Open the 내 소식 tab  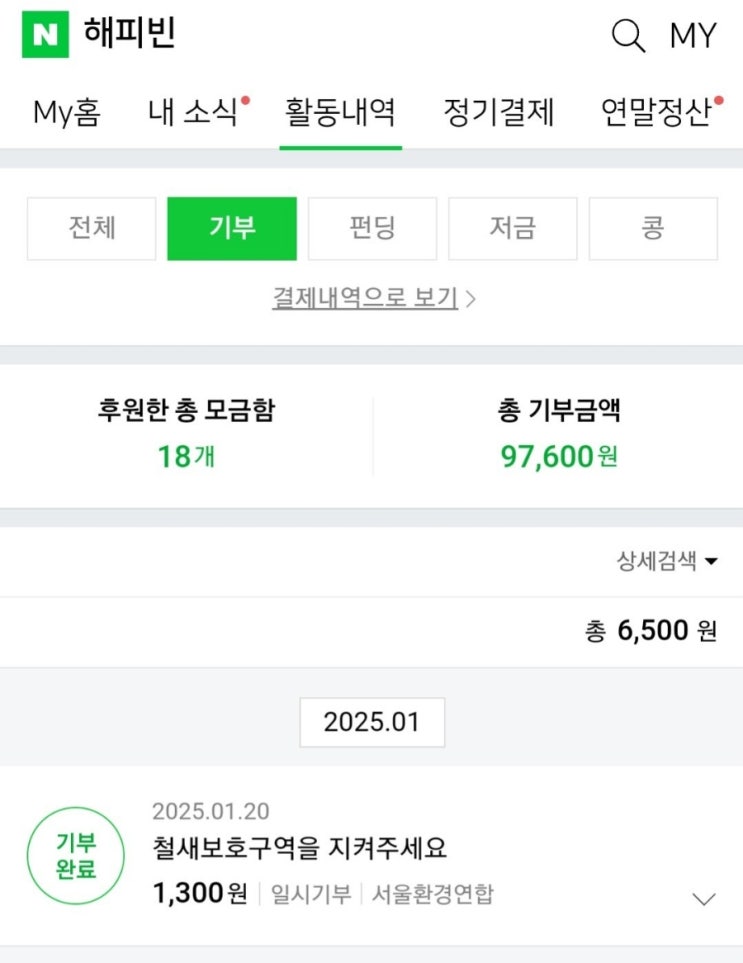point(195,112)
